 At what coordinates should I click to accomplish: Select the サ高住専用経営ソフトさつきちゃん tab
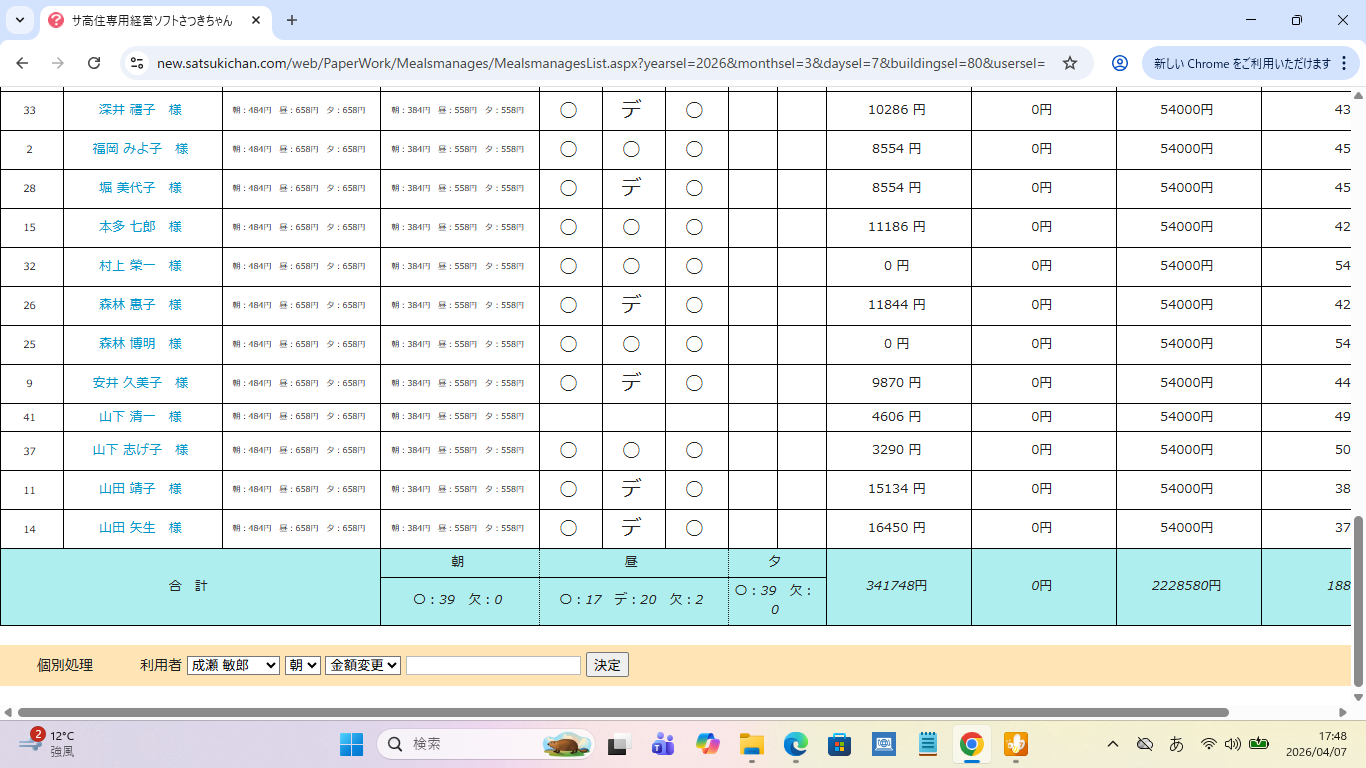coord(150,20)
